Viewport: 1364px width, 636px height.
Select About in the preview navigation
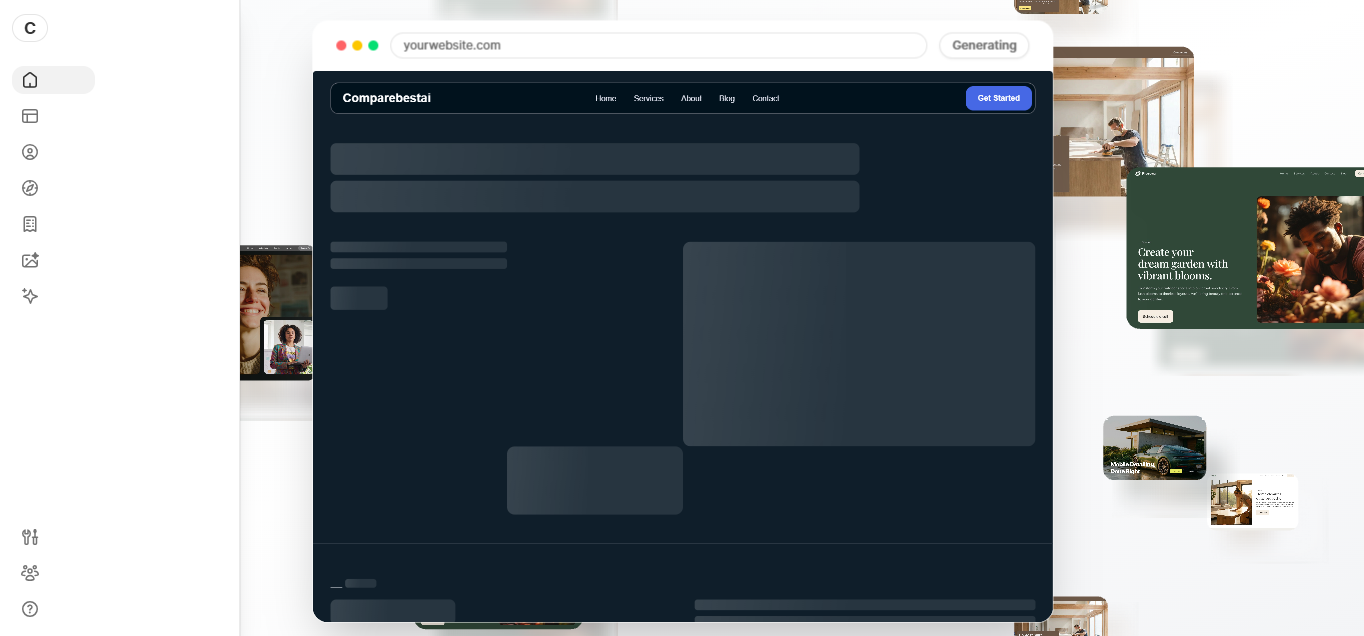pyautogui.click(x=691, y=98)
